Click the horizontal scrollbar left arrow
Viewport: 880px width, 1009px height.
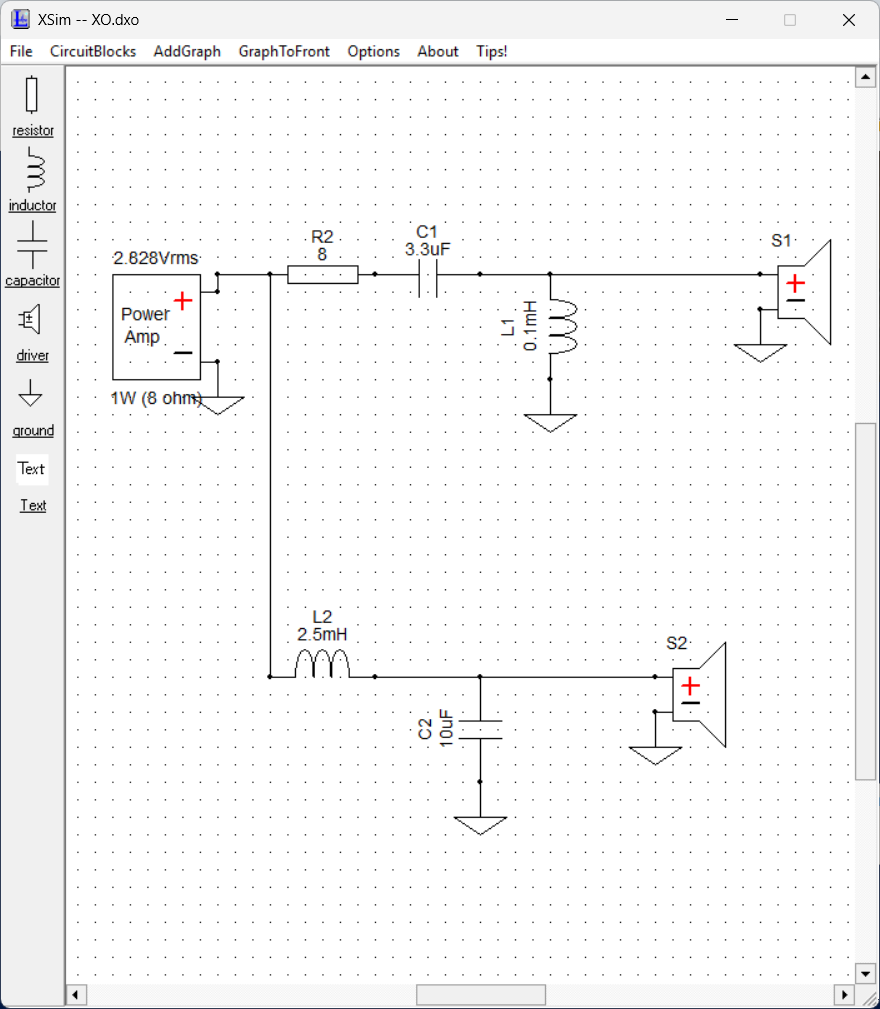point(76,995)
